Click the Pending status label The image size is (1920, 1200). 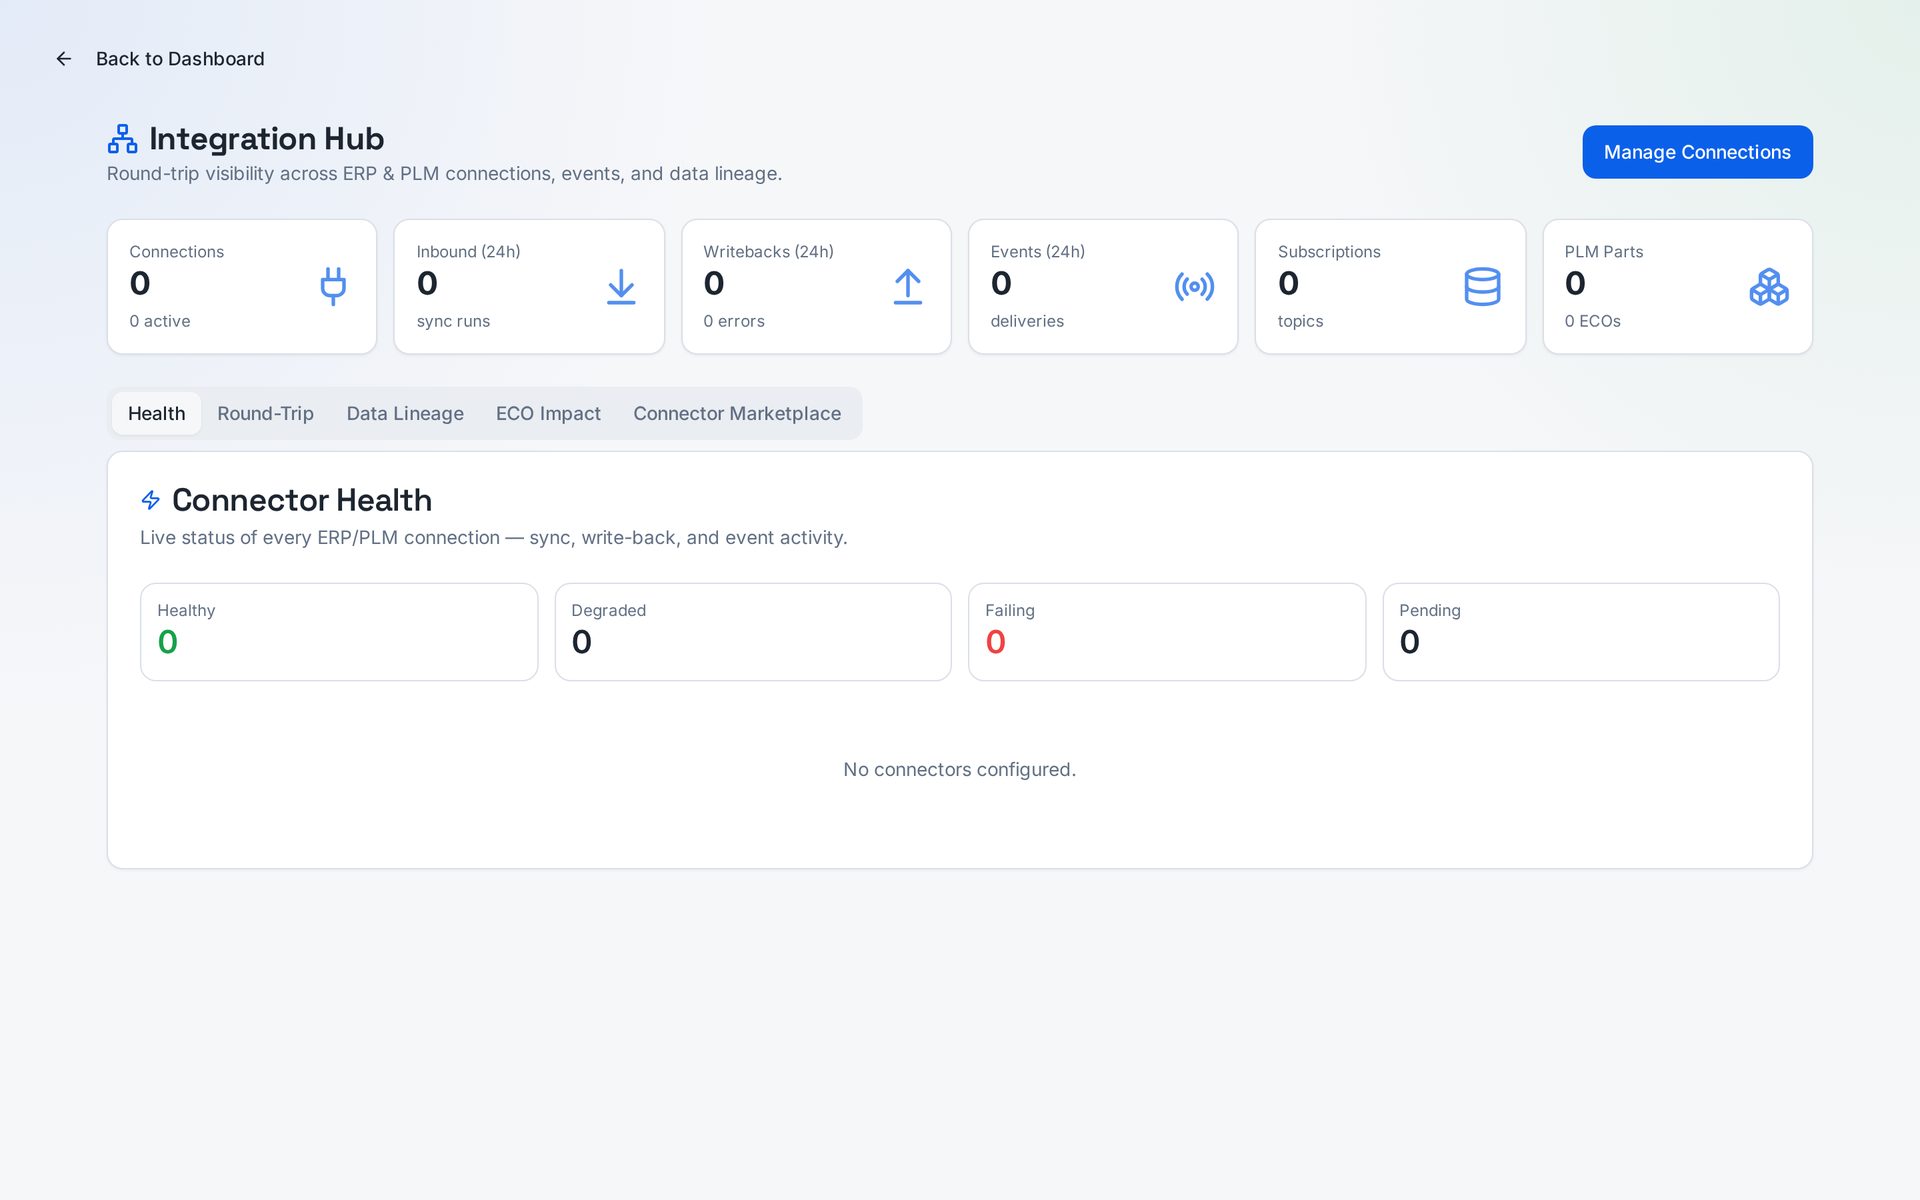(1429, 611)
